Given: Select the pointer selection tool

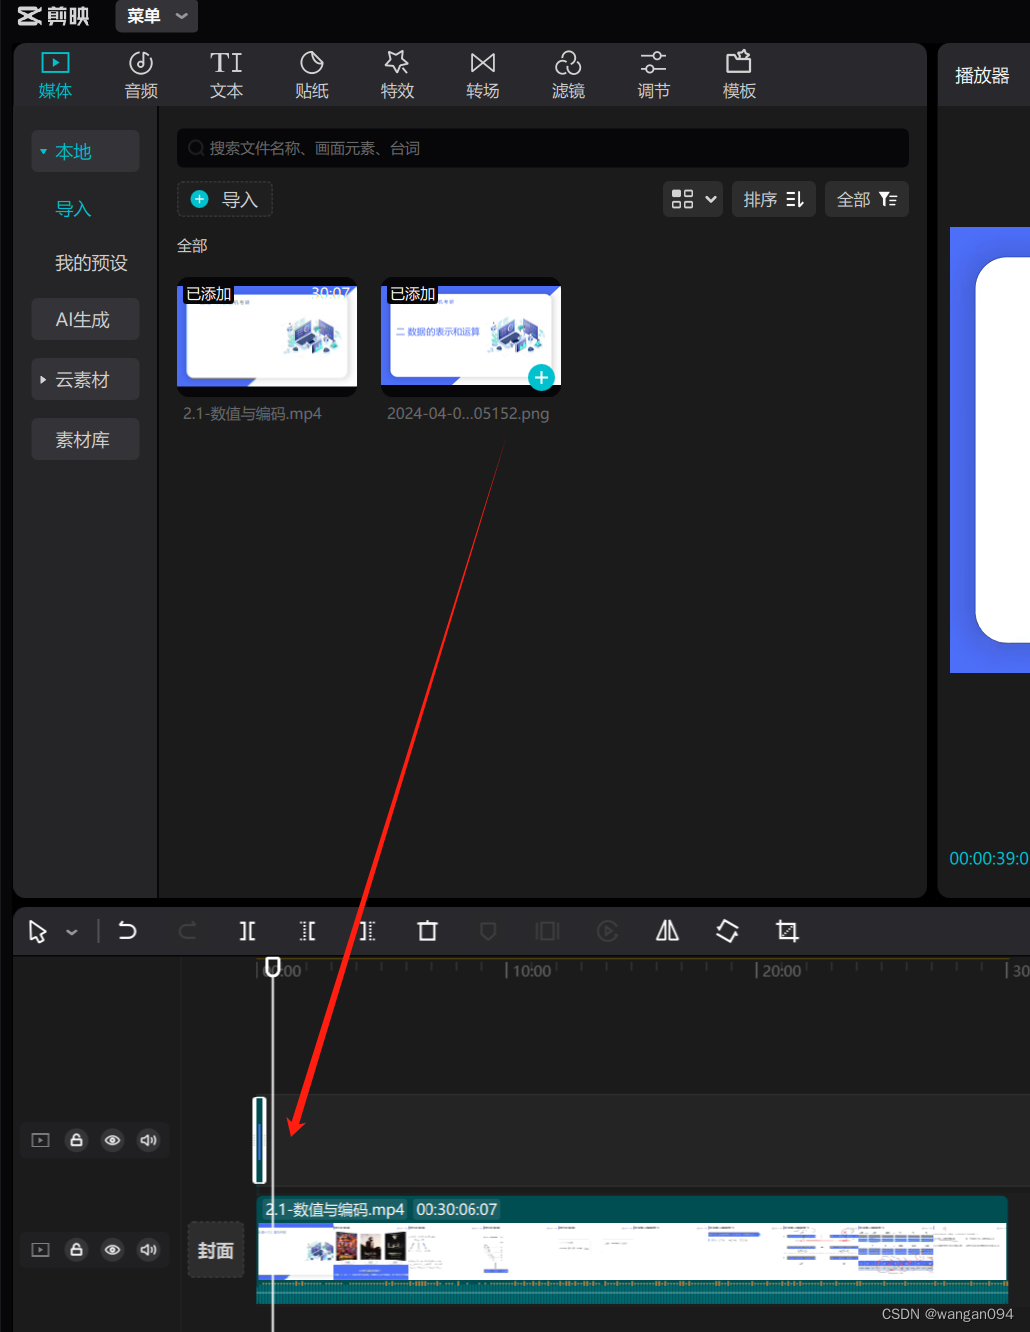Looking at the screenshot, I should (x=38, y=932).
